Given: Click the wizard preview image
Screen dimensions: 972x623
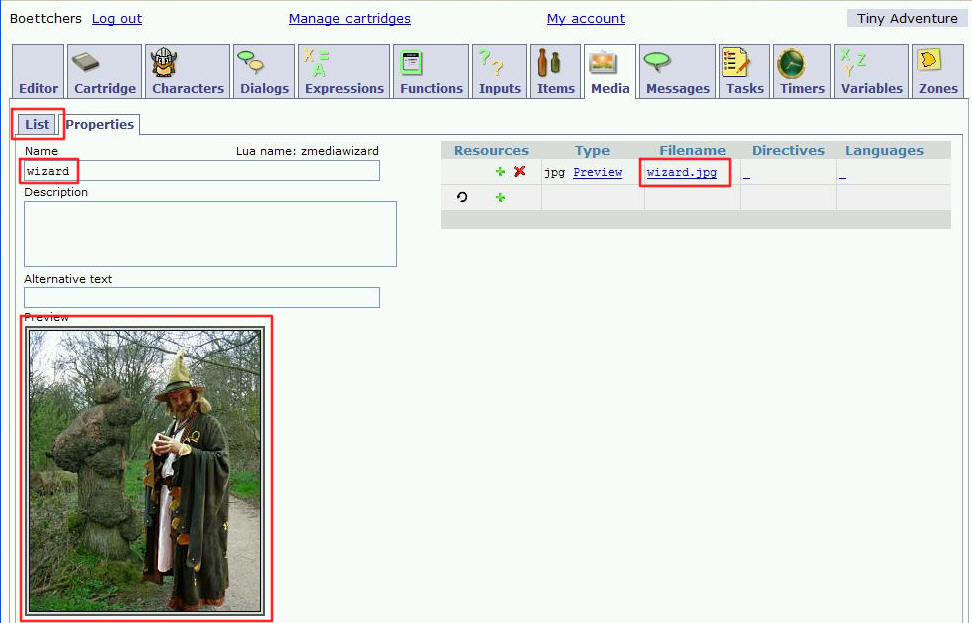Looking at the screenshot, I should (x=146, y=470).
